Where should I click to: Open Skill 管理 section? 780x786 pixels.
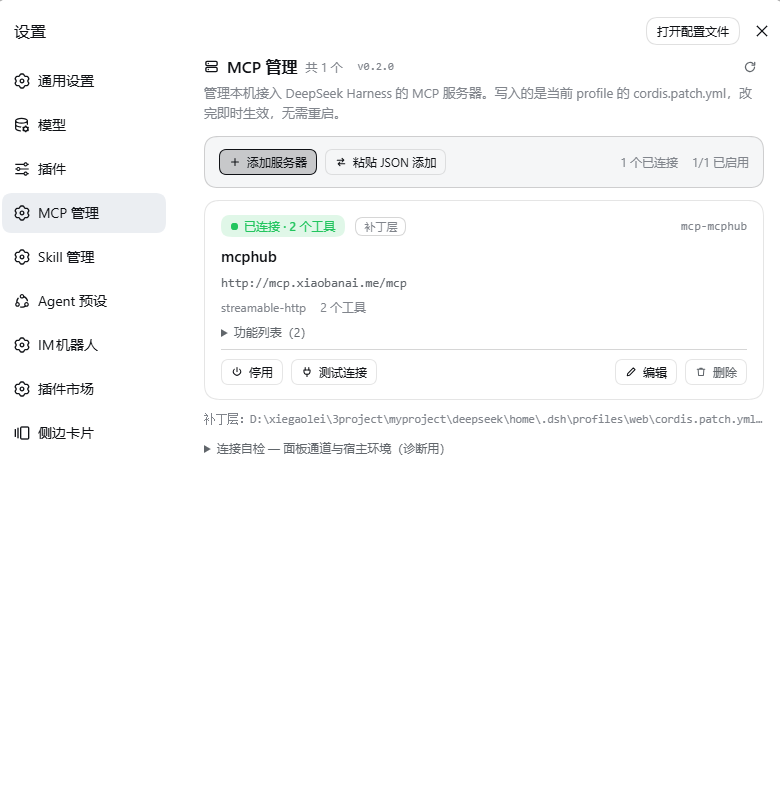84,257
